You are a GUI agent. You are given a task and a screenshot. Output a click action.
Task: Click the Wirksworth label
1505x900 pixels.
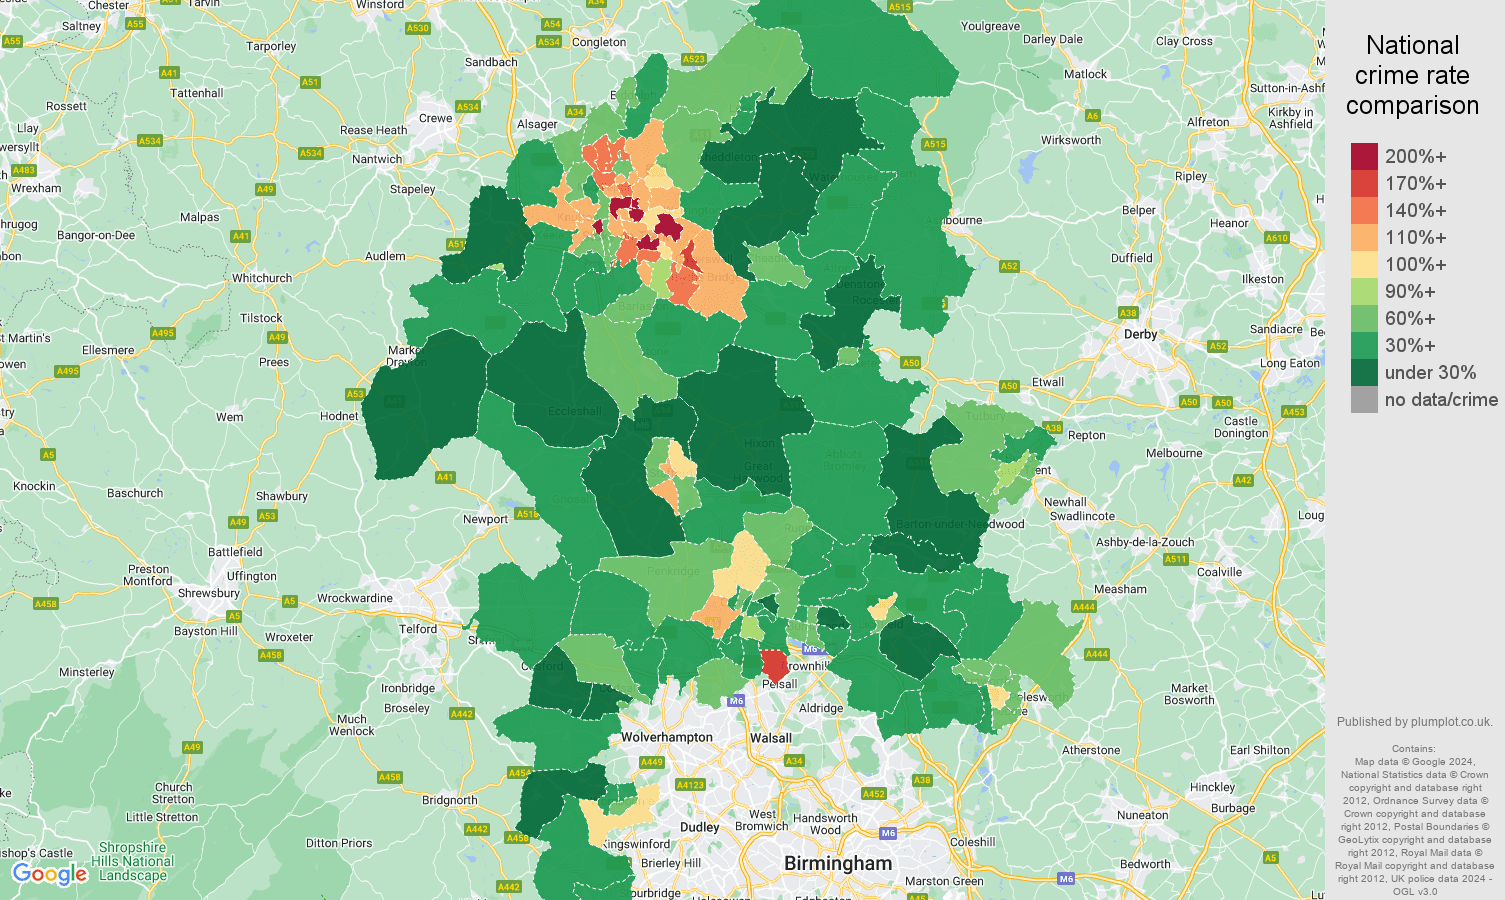coord(1070,140)
